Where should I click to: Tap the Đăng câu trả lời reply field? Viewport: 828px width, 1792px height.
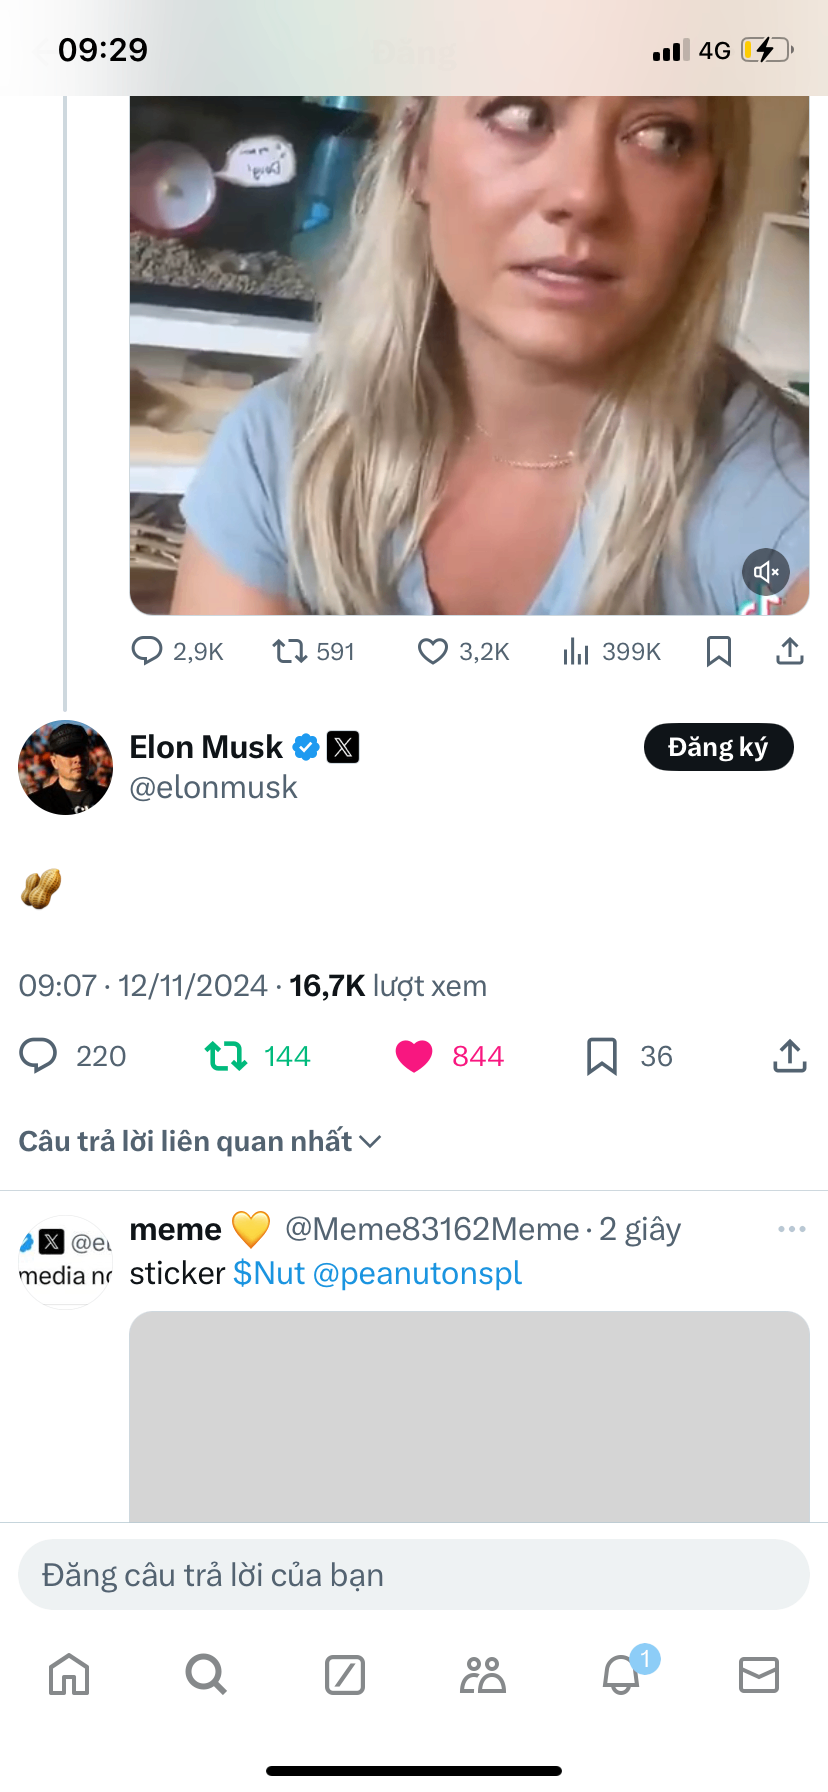point(414,1575)
